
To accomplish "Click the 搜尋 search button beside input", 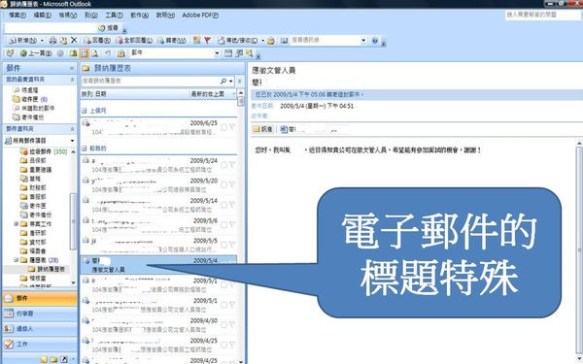I will (108, 28).
